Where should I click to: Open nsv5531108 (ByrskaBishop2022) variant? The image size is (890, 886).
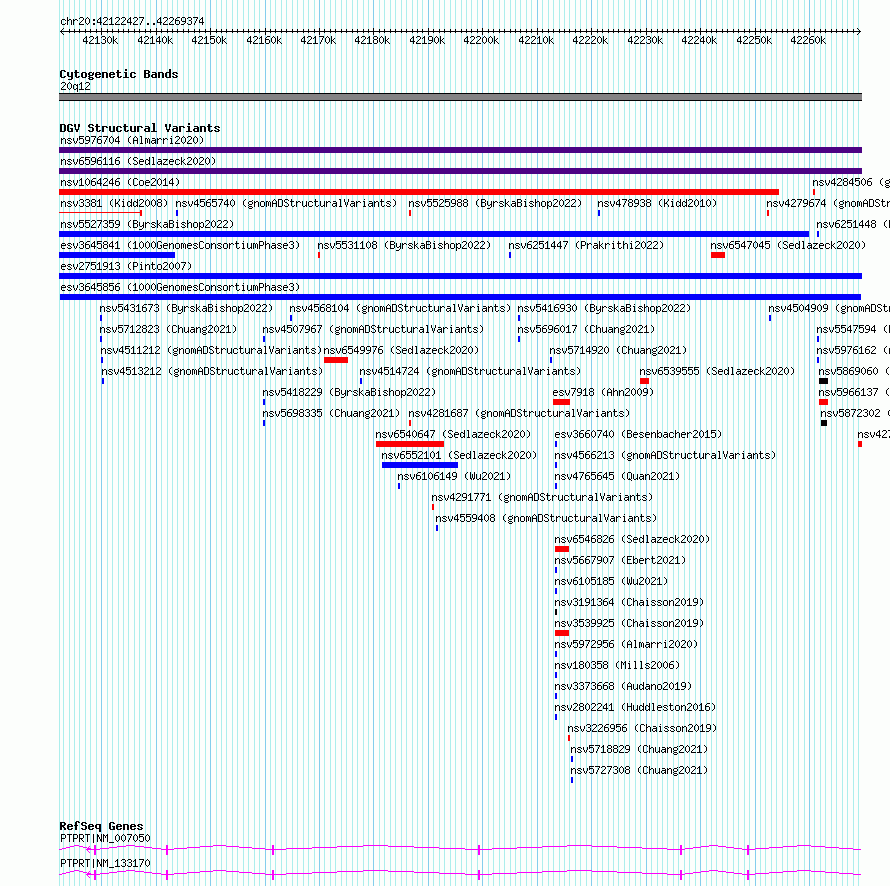[404, 245]
